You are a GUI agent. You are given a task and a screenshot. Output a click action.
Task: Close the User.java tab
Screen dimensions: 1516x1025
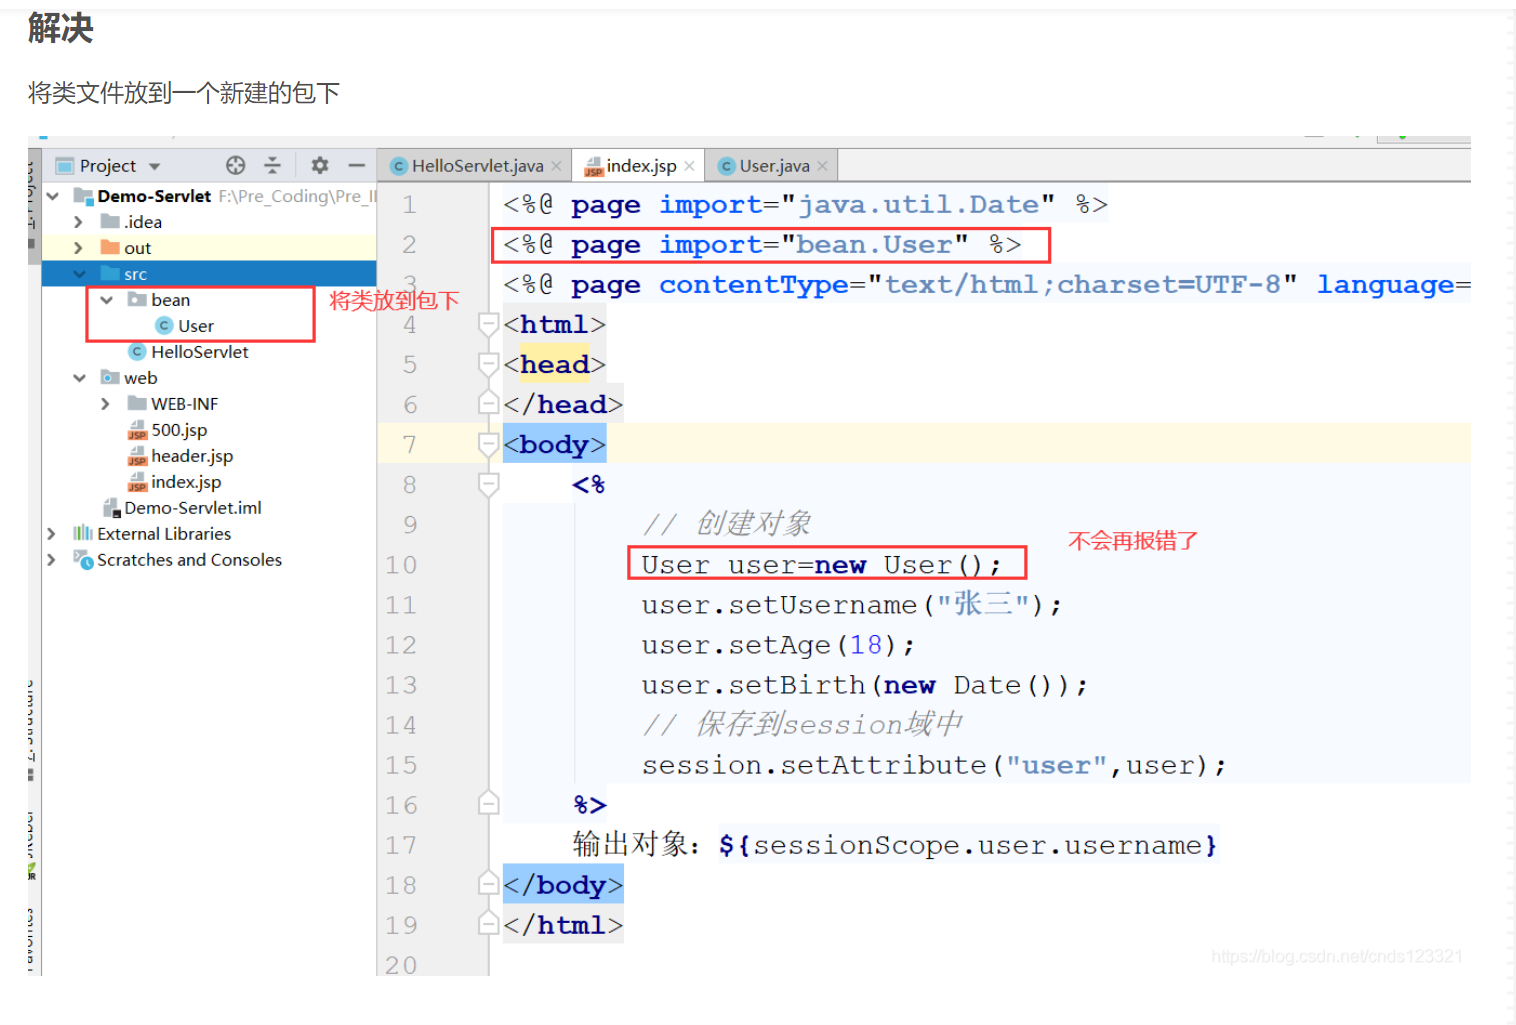pyautogui.click(x=822, y=166)
